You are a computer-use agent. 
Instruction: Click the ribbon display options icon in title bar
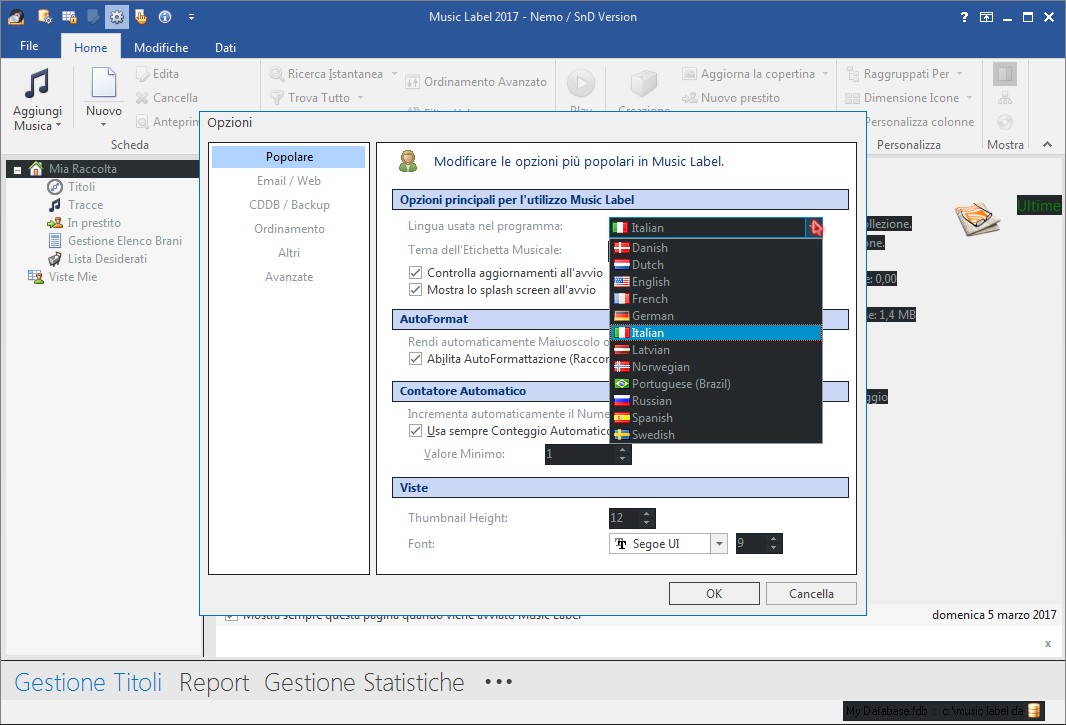(x=986, y=17)
